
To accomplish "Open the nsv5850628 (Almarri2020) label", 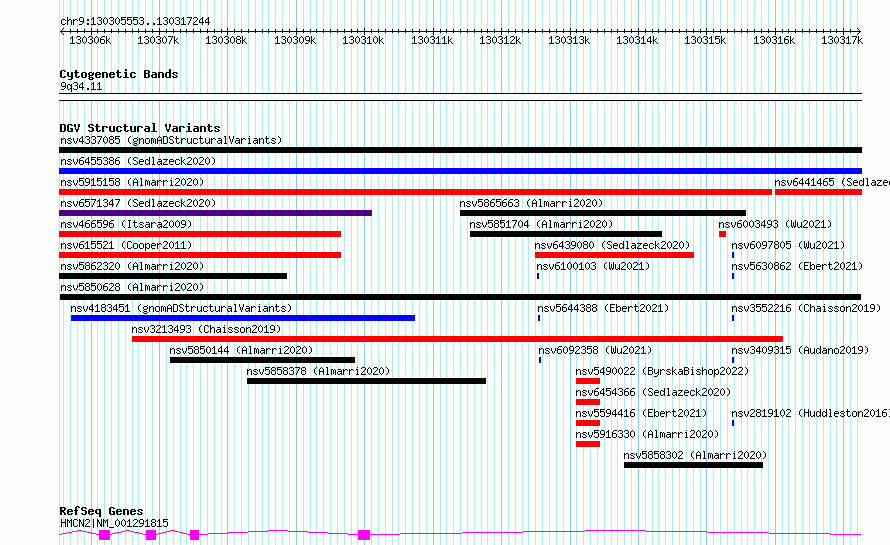I will pyautogui.click(x=132, y=287).
